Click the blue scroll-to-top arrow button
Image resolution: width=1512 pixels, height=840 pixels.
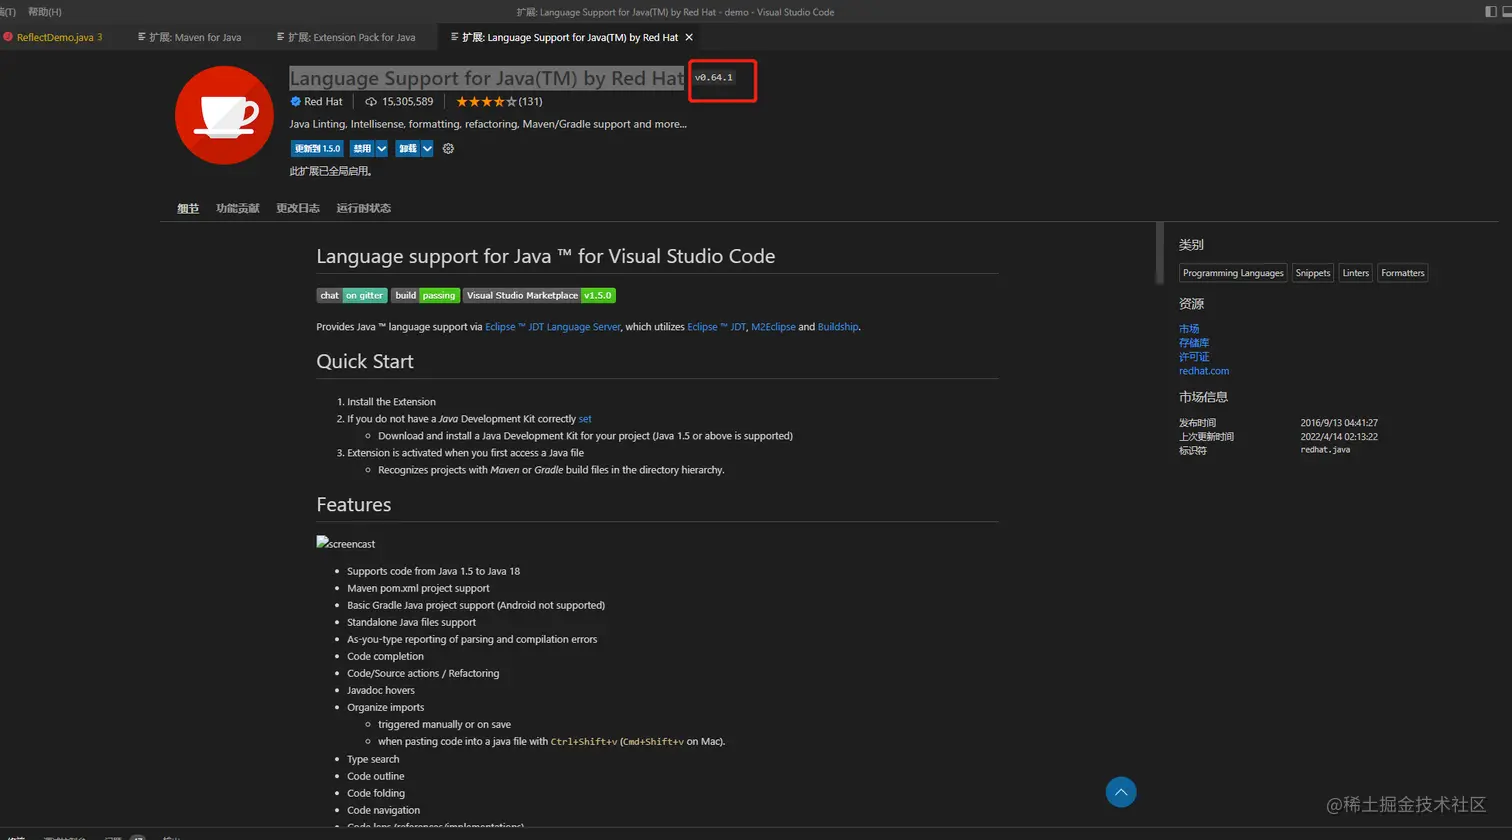tap(1121, 792)
